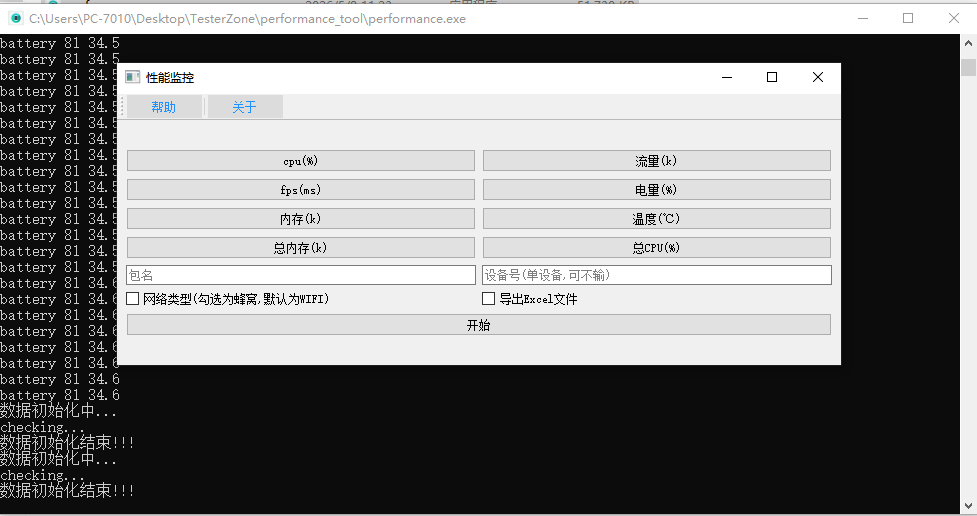Viewport: 977px width, 516px height.
Task: Minimize the performance.exe console window
Action: (863, 18)
